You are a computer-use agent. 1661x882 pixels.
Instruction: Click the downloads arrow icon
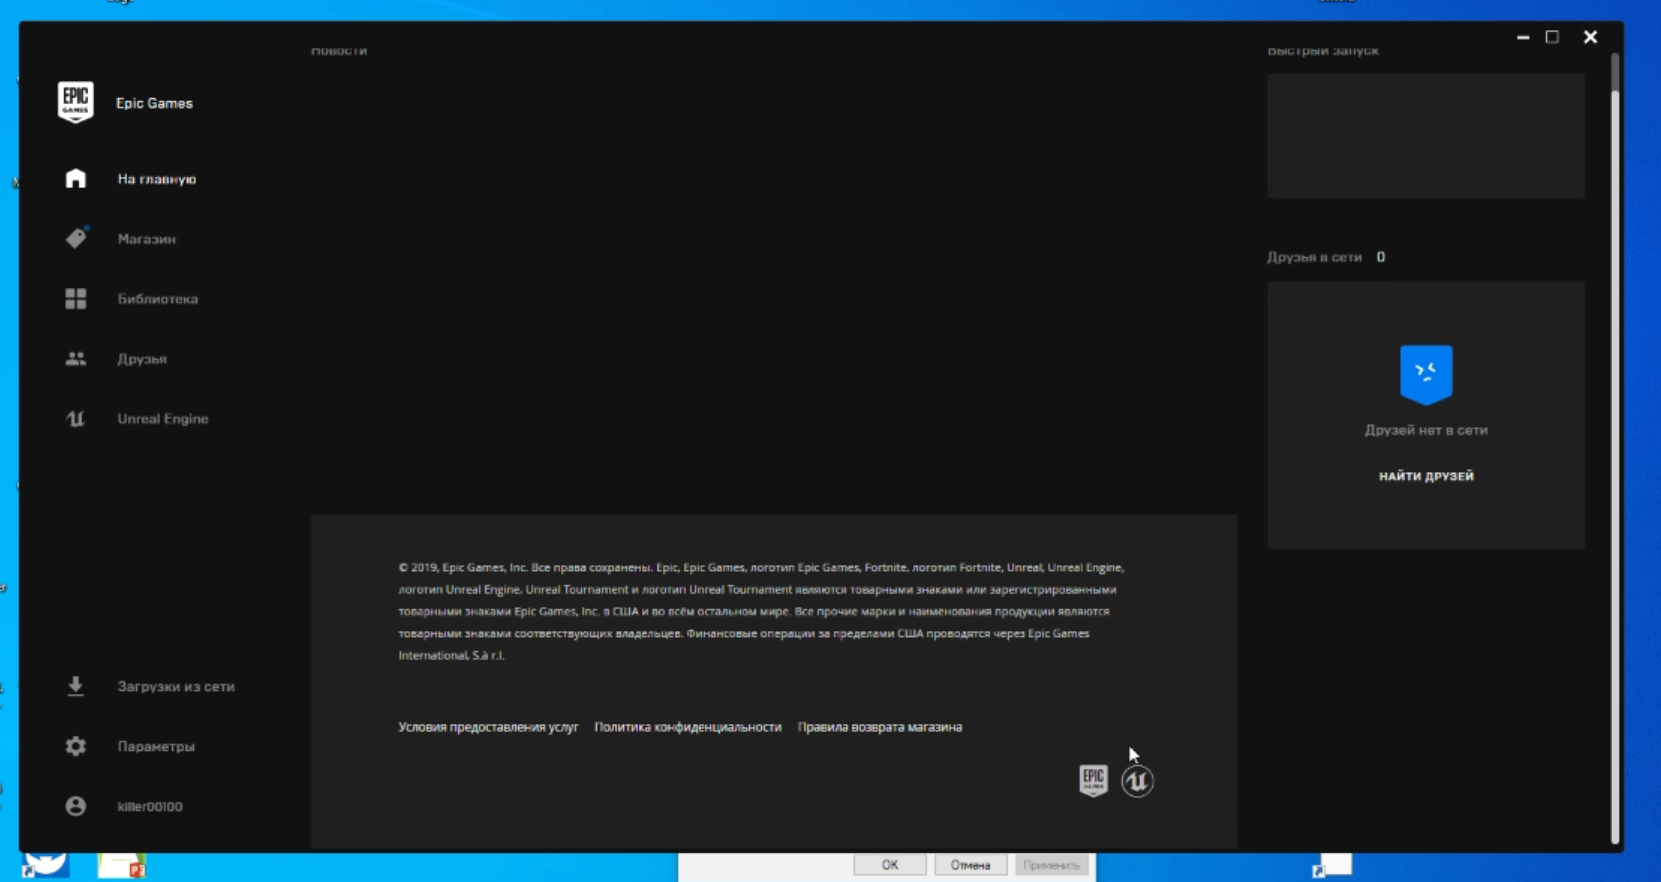coord(76,686)
